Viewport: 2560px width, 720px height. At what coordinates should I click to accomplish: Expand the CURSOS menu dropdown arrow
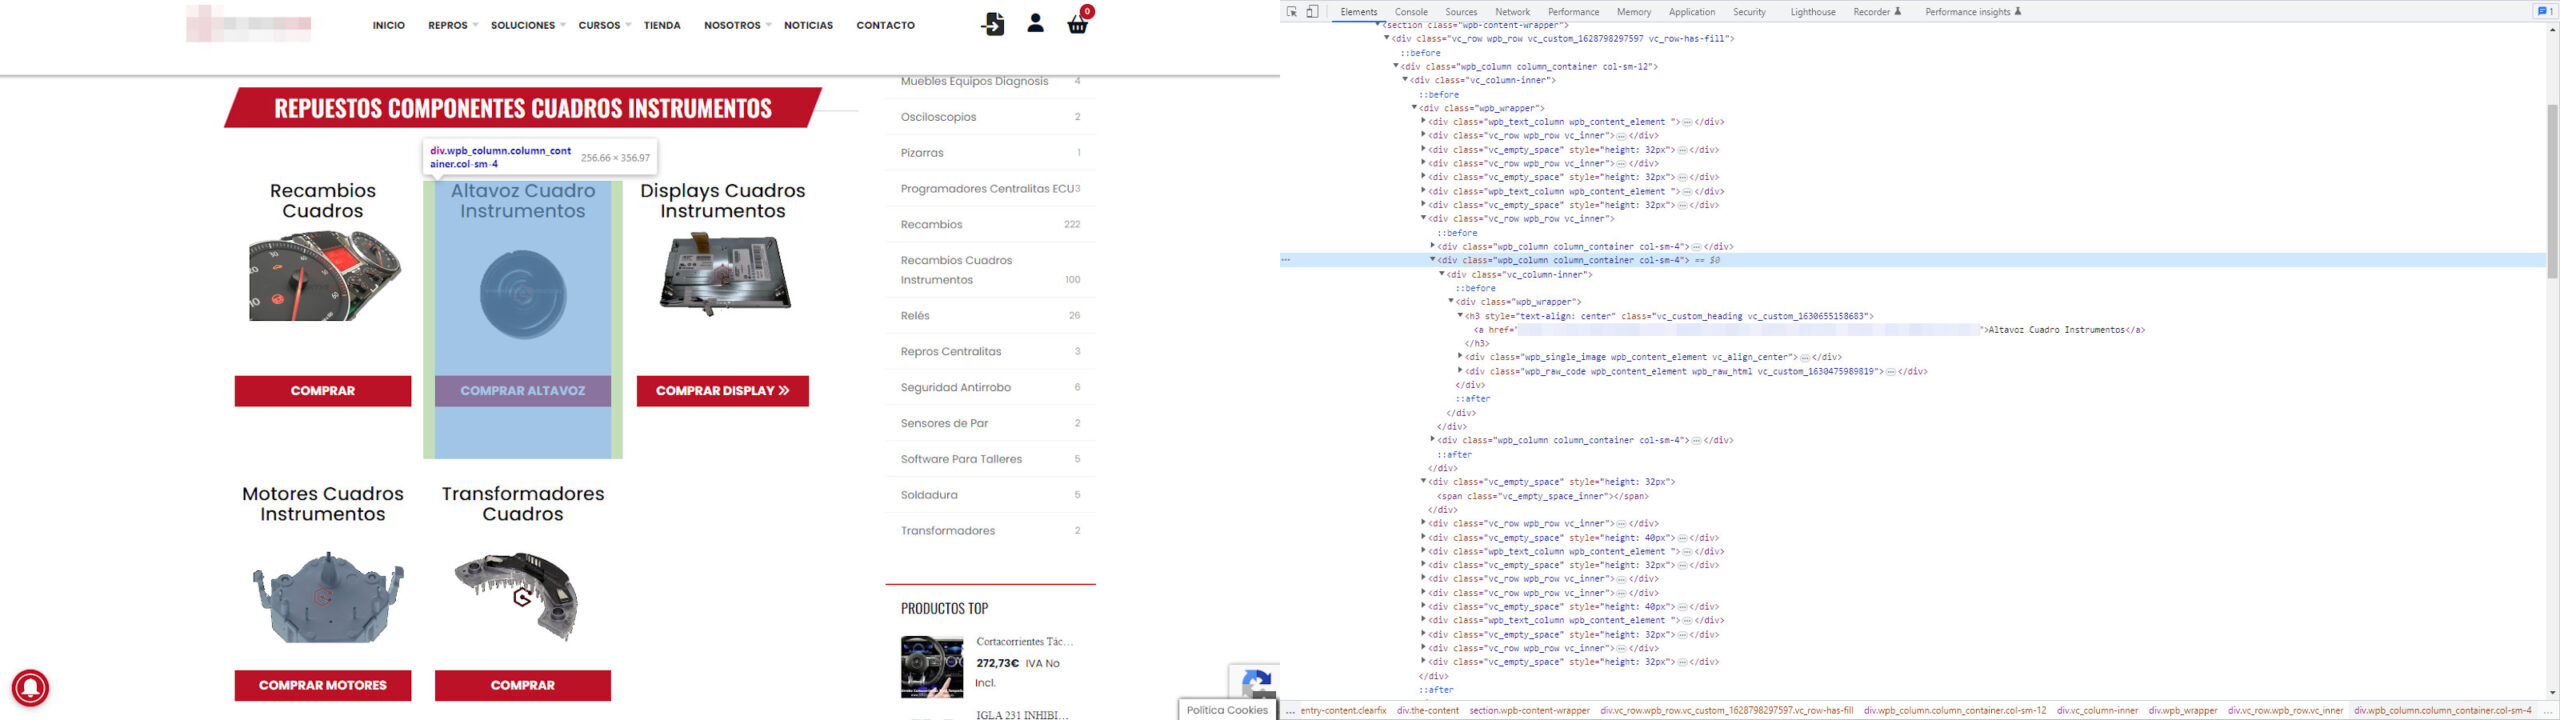point(628,25)
